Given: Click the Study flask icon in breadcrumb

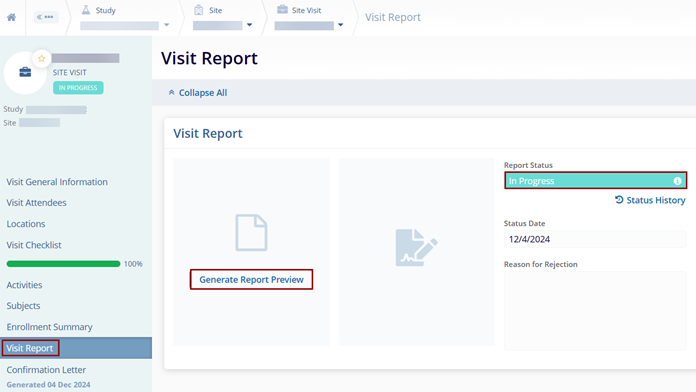Looking at the screenshot, I should pyautogui.click(x=86, y=10).
